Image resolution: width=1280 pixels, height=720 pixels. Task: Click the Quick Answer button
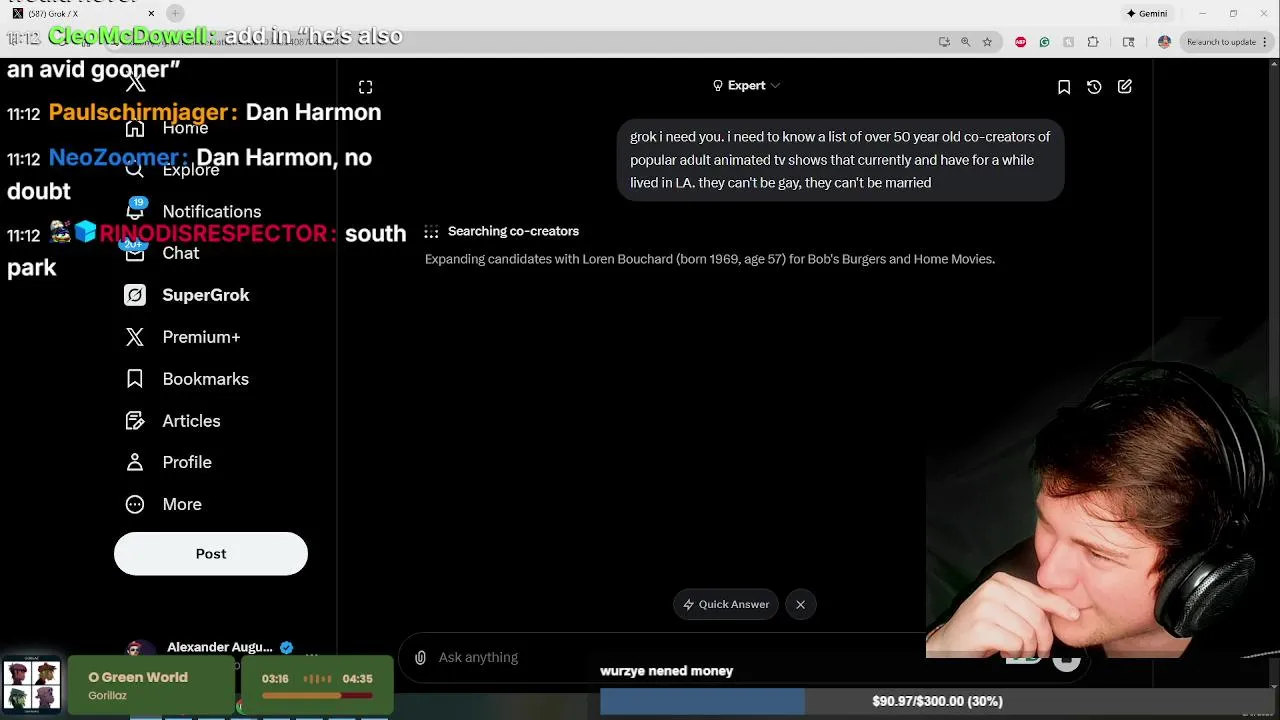726,604
